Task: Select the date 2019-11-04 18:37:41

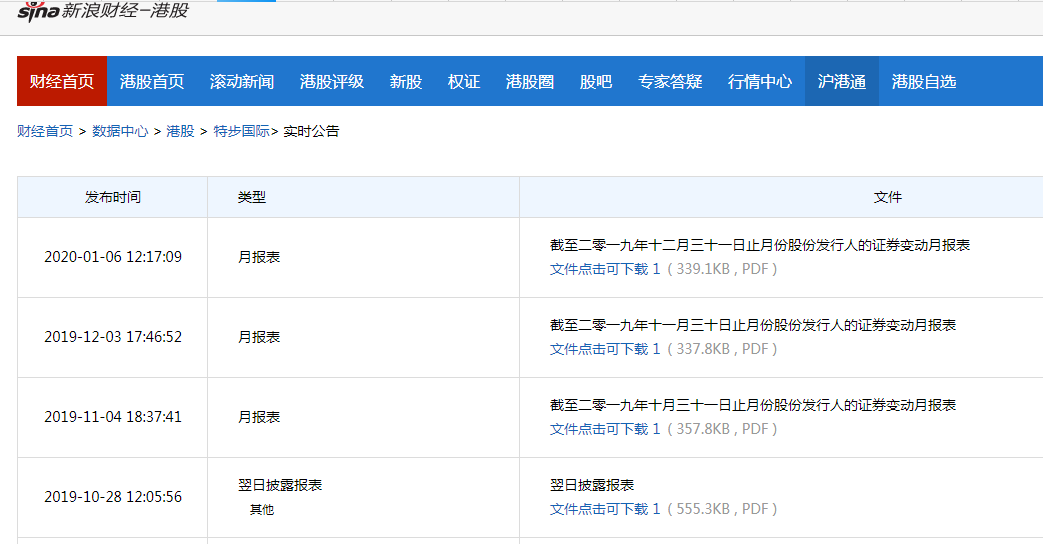Action: click(x=113, y=417)
